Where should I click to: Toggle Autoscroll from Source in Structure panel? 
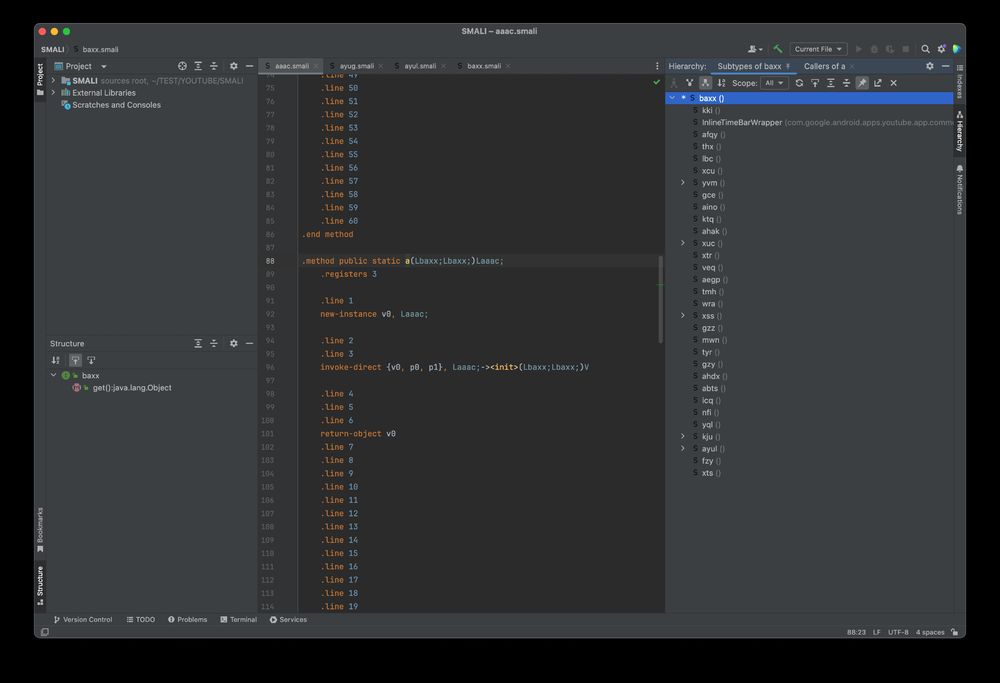click(x=91, y=360)
